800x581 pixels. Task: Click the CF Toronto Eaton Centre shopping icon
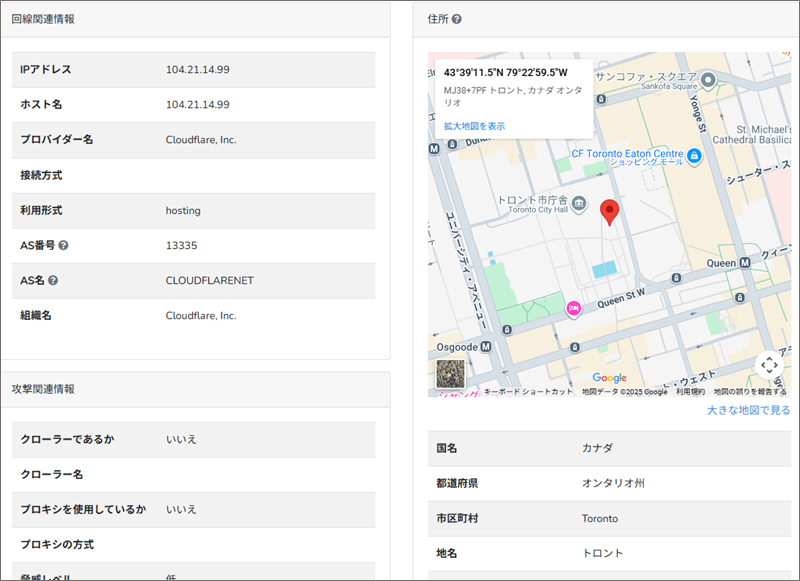tap(694, 155)
